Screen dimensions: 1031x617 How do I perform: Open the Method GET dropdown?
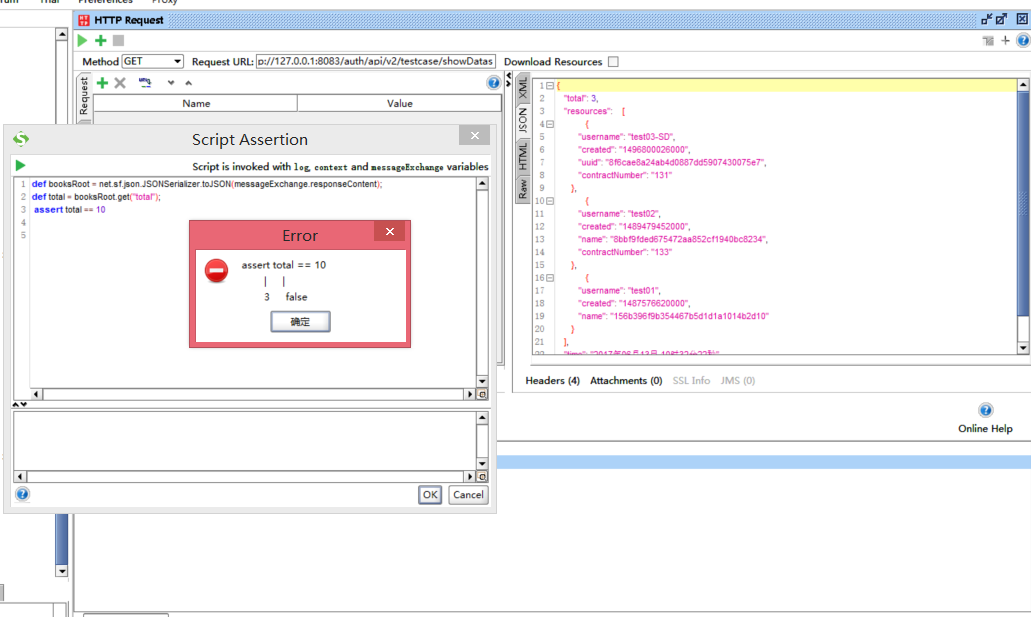tap(153, 61)
